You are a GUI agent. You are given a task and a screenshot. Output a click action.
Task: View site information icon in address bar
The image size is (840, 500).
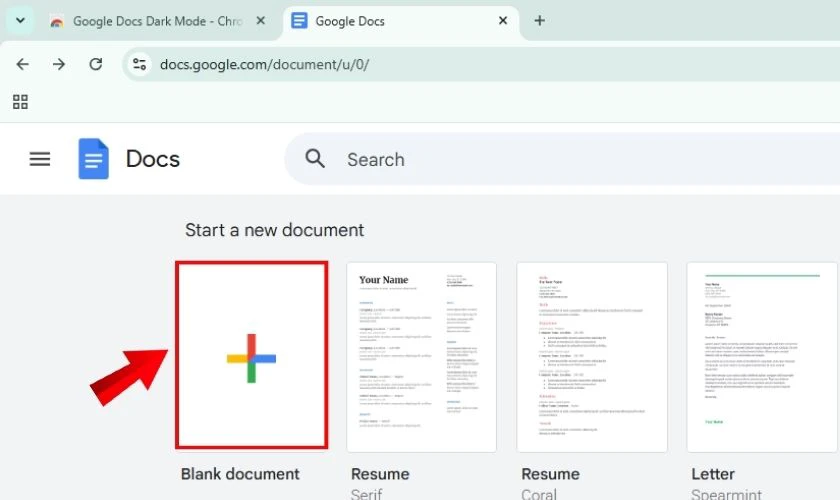tap(139, 64)
